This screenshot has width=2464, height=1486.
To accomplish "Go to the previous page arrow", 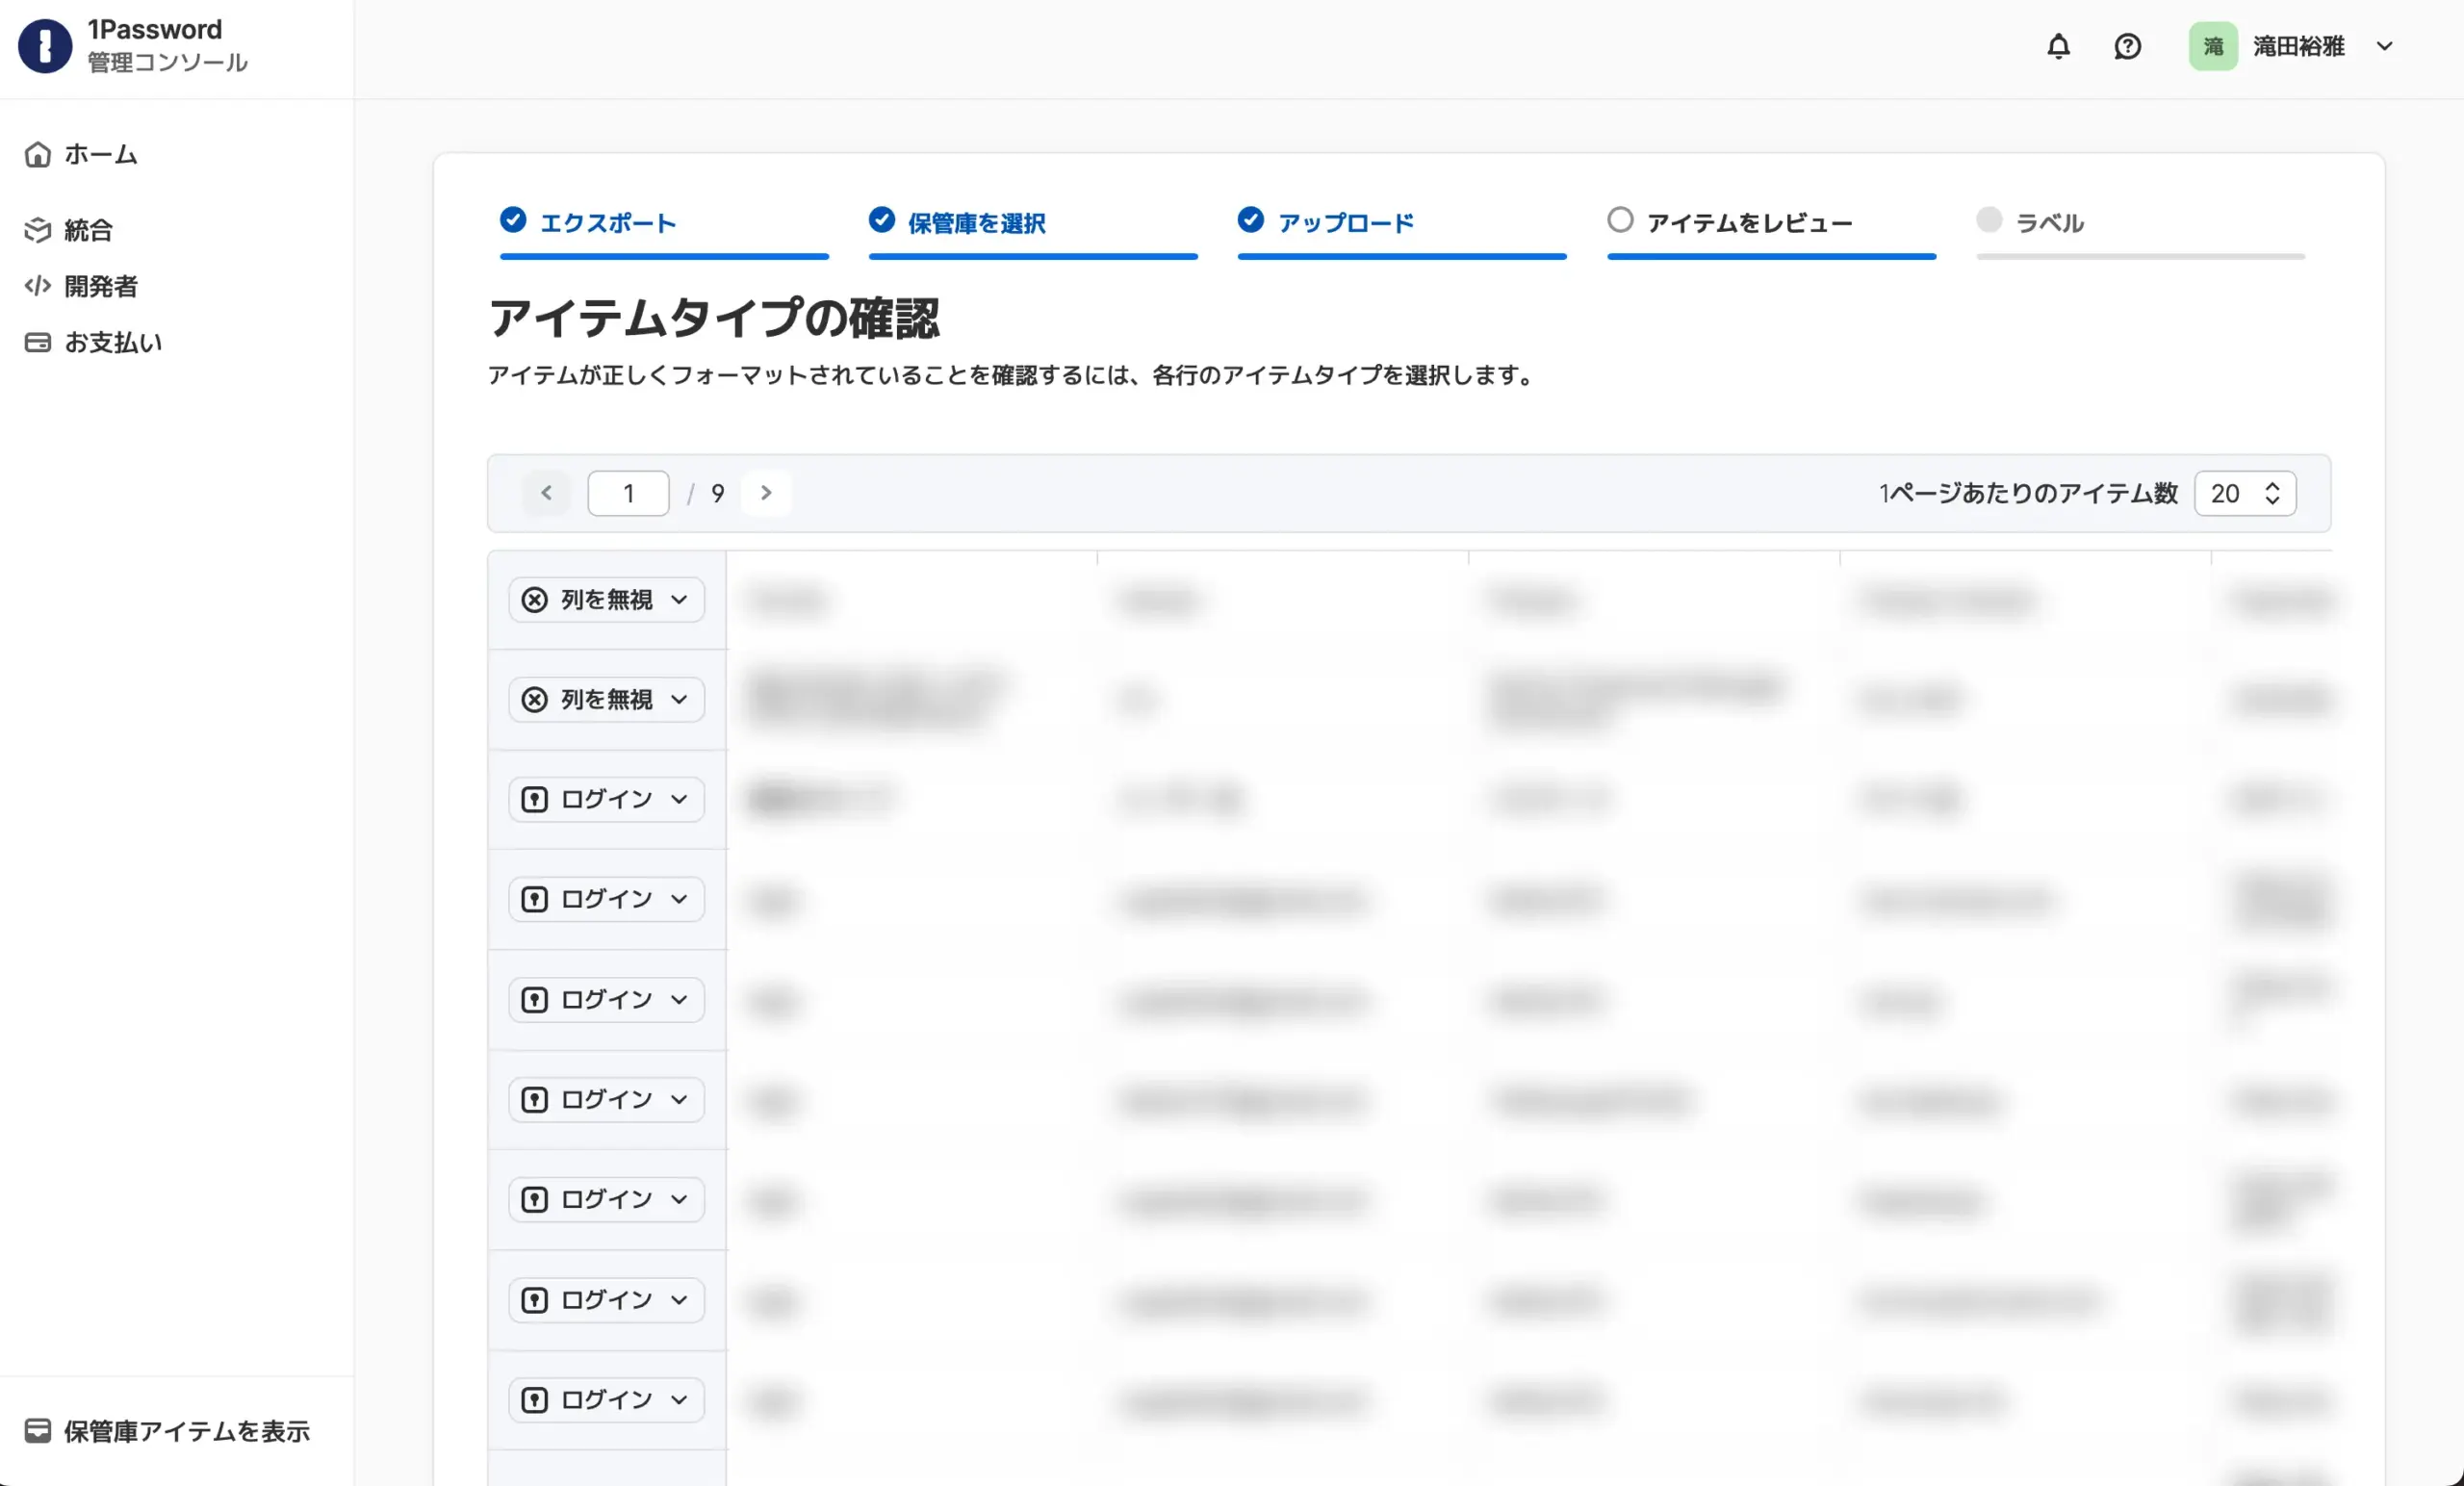I will [546, 493].
